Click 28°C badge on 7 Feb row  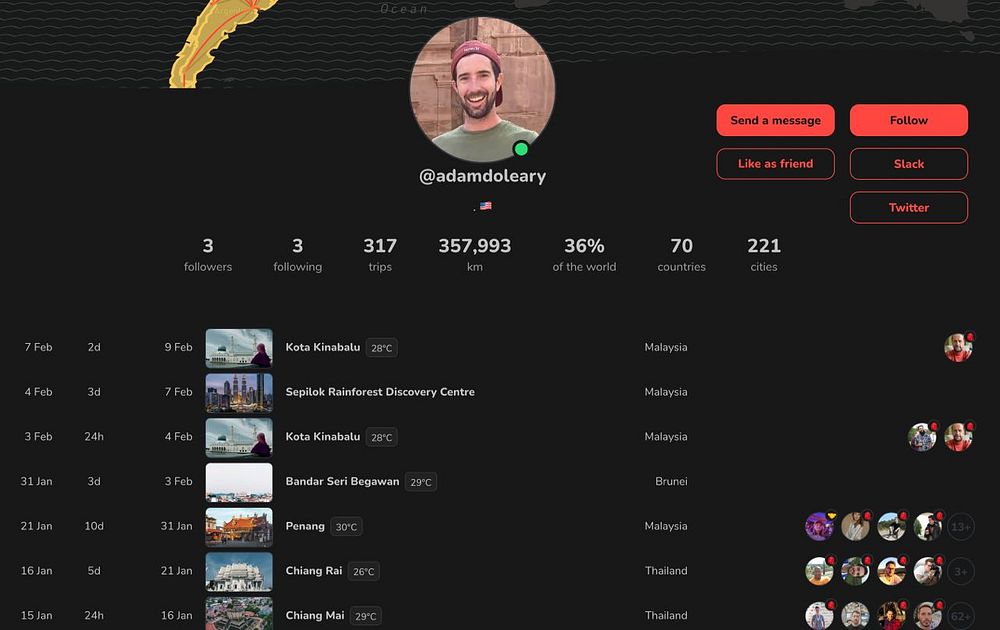pos(381,348)
